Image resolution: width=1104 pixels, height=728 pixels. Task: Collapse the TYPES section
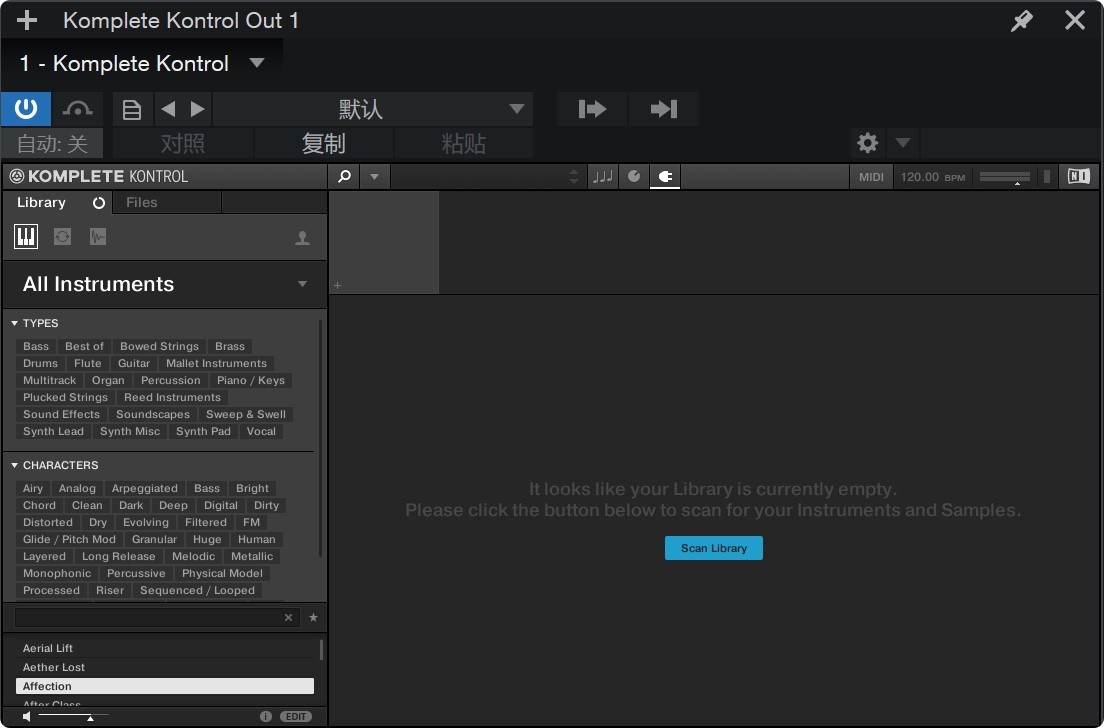(14, 323)
